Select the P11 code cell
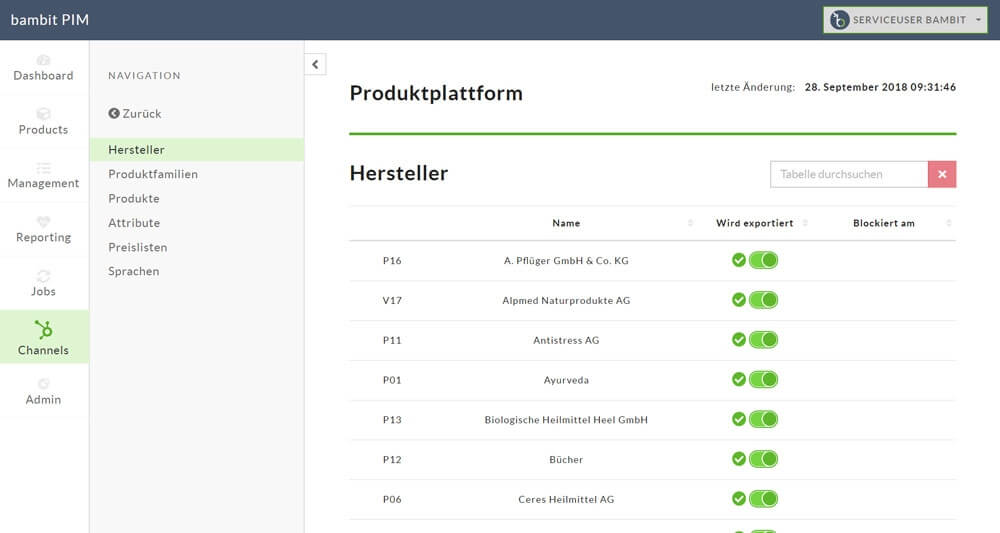 (x=392, y=340)
